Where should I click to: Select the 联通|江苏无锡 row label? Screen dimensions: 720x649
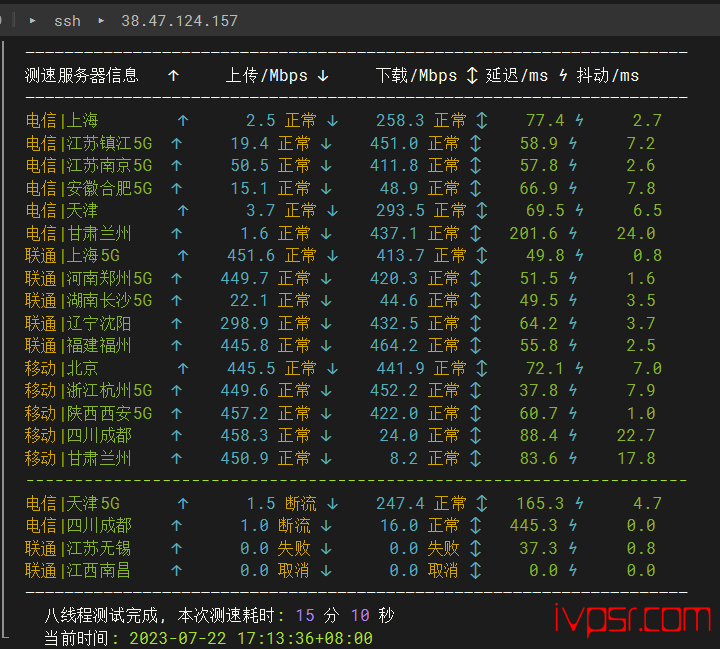78,548
